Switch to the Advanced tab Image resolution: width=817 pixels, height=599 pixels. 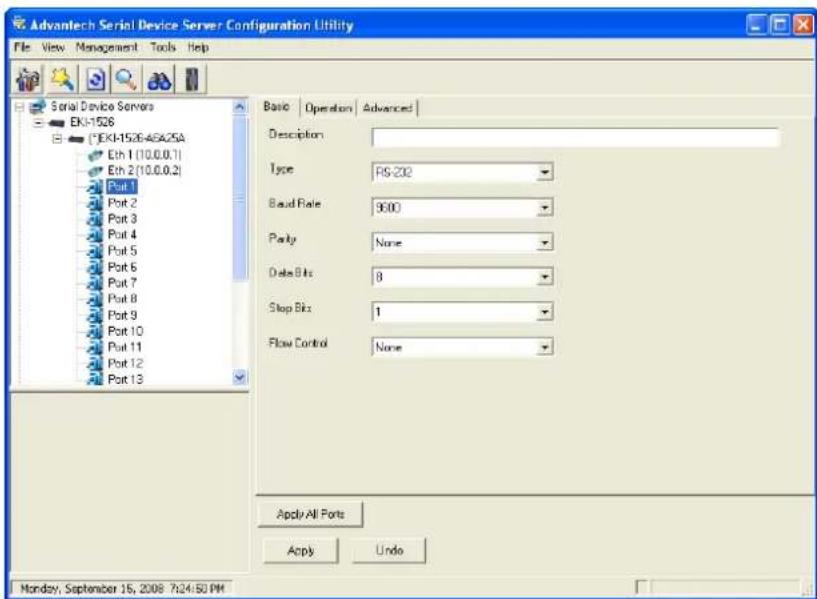tap(387, 108)
